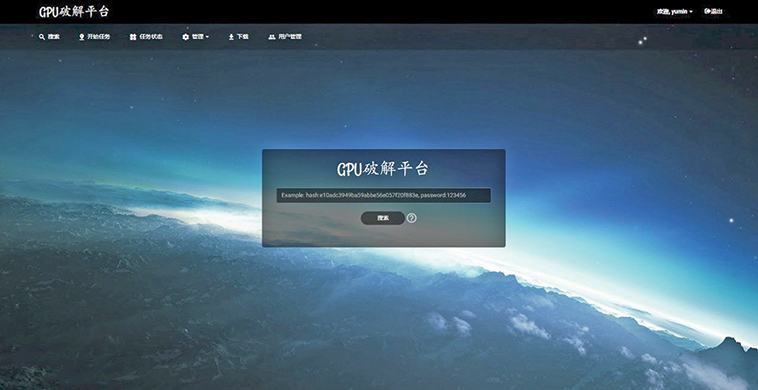Click the grid icon next to 任务状态
The image size is (758, 390).
tap(133, 37)
